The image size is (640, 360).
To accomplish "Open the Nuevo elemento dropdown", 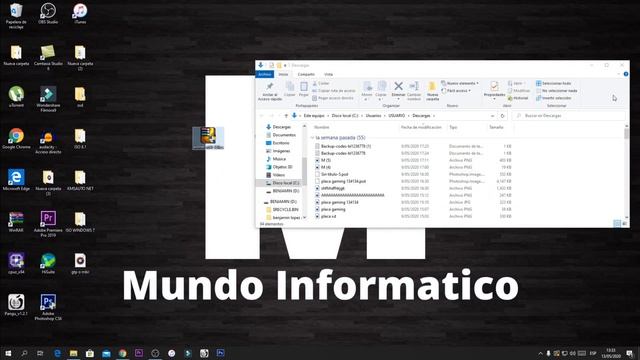I will 460,83.
